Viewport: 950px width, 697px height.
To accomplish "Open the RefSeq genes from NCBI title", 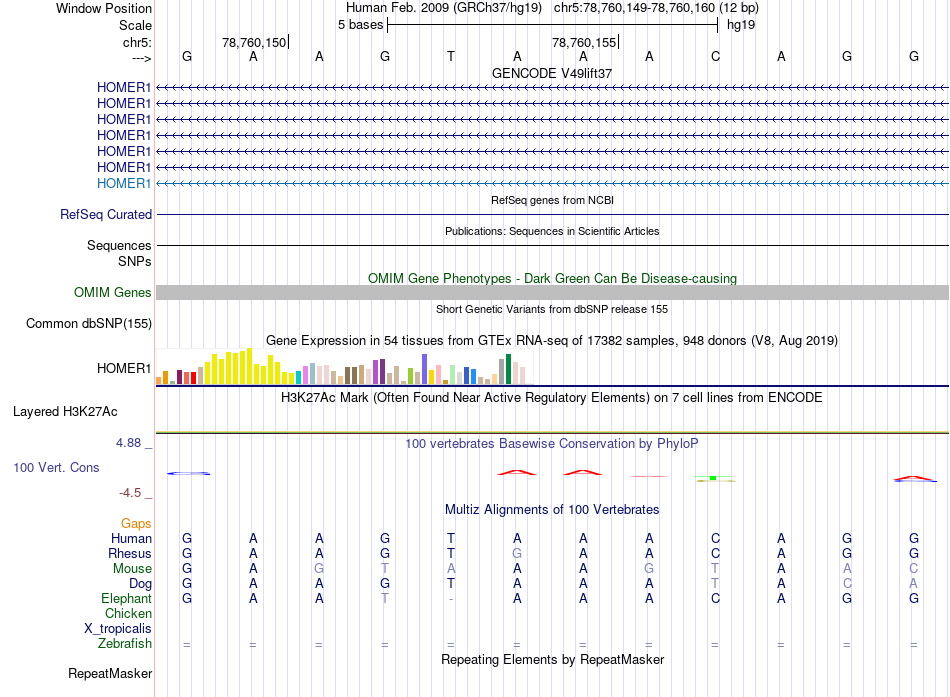I will coord(552,200).
